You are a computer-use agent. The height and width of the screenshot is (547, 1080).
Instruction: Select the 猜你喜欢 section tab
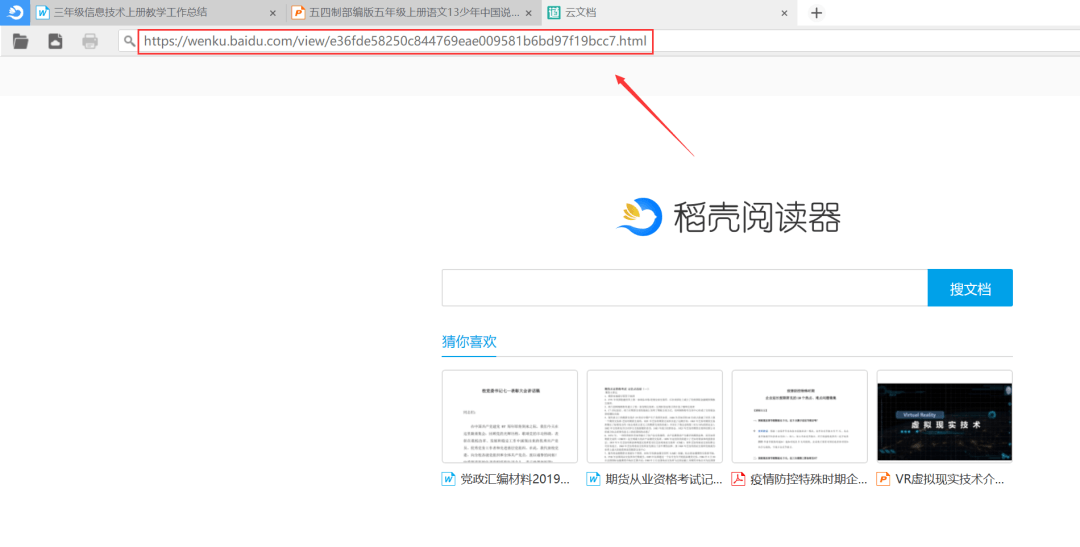click(469, 342)
